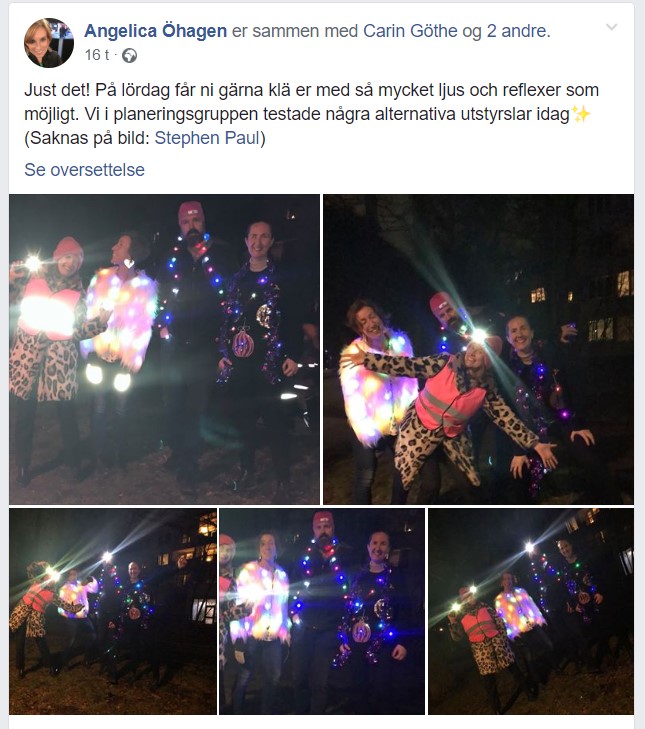Open Angelica Öhagen's profile name link
645x729 pixels.
point(155,31)
